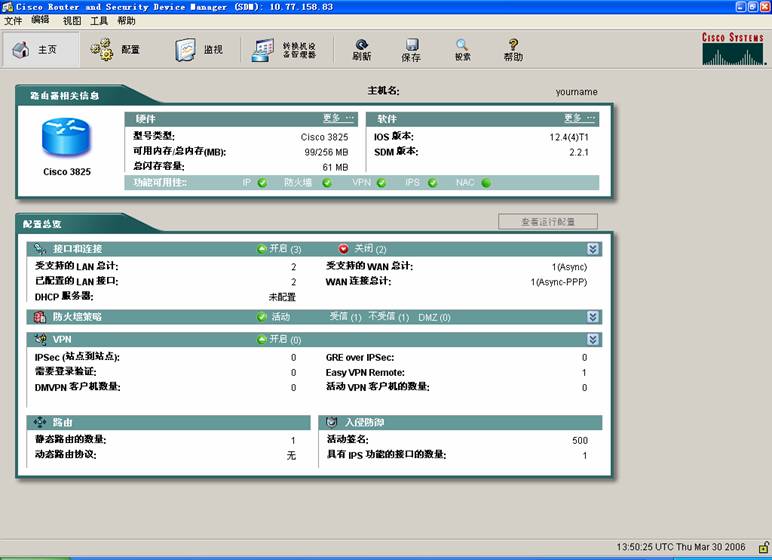The height and width of the screenshot is (560, 772).
Task: Click the WAN total value 1(Async)
Action: (x=569, y=267)
